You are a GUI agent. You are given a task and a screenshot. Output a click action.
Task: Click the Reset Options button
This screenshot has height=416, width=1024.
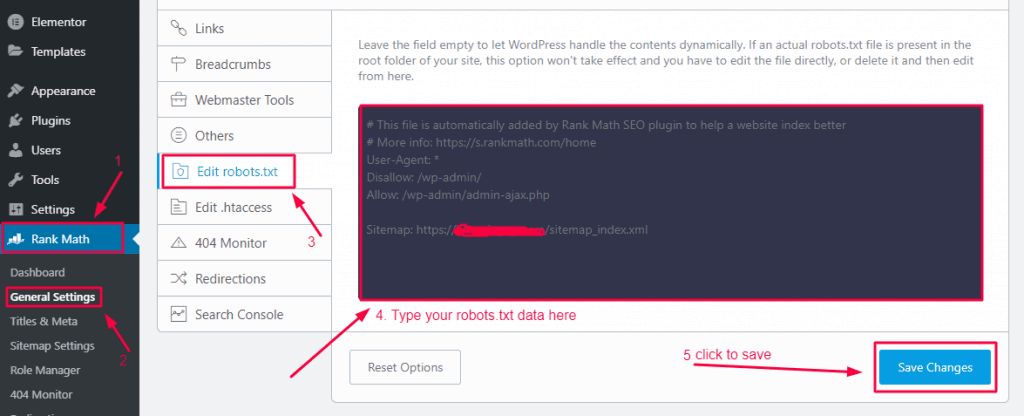[x=404, y=367]
